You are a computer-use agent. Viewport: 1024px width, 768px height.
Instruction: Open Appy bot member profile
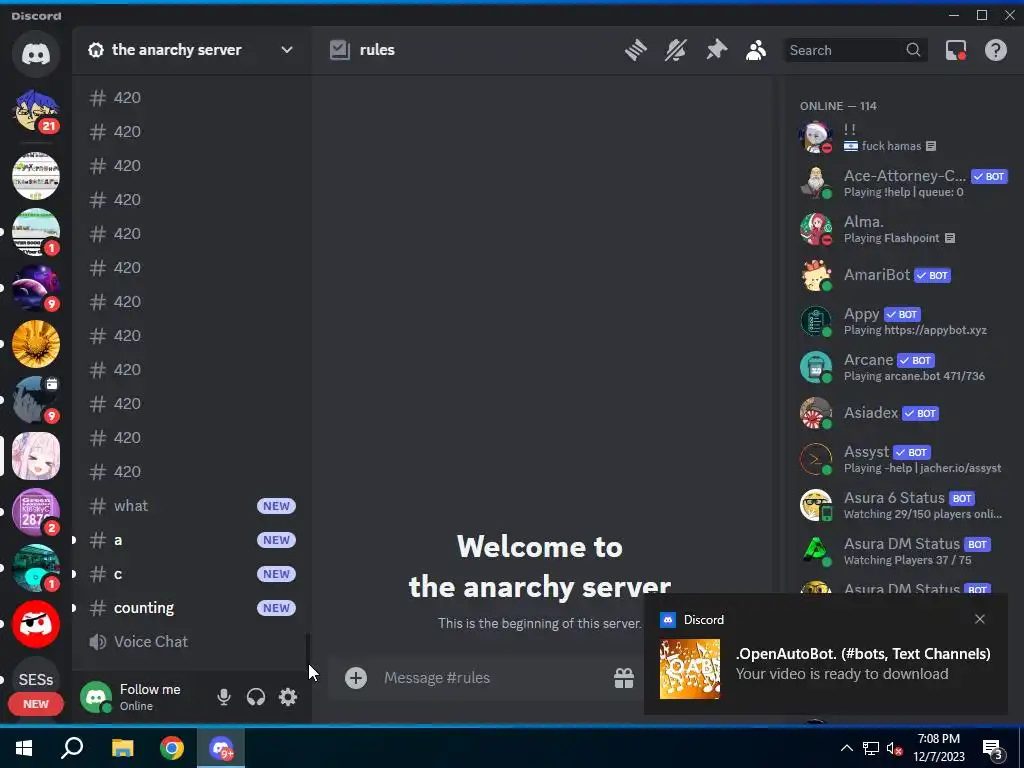[x=904, y=321]
